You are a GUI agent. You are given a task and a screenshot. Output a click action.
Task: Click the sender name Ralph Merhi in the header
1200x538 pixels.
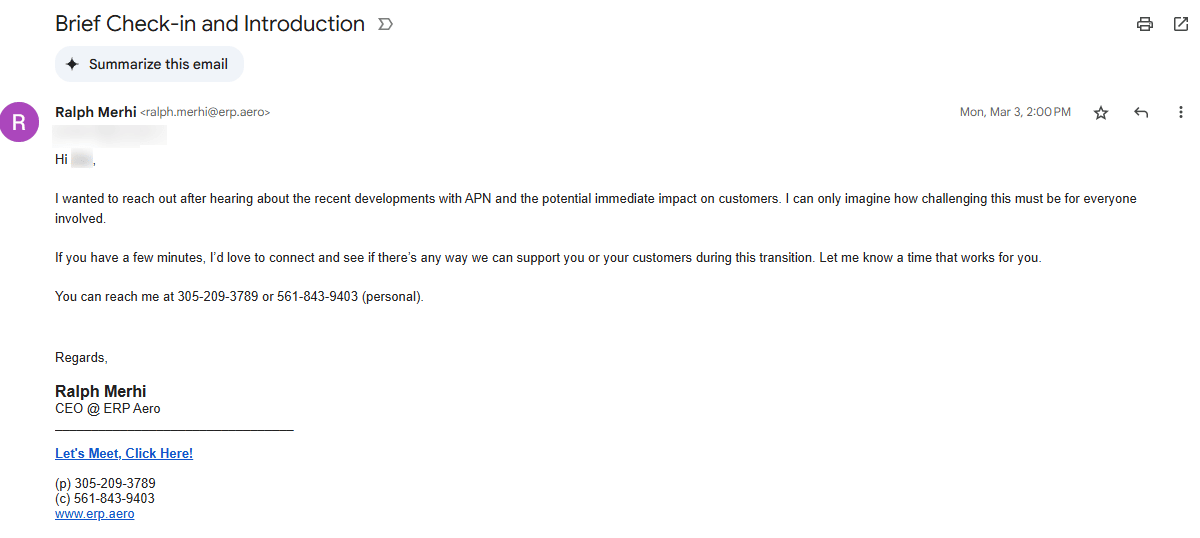[96, 112]
